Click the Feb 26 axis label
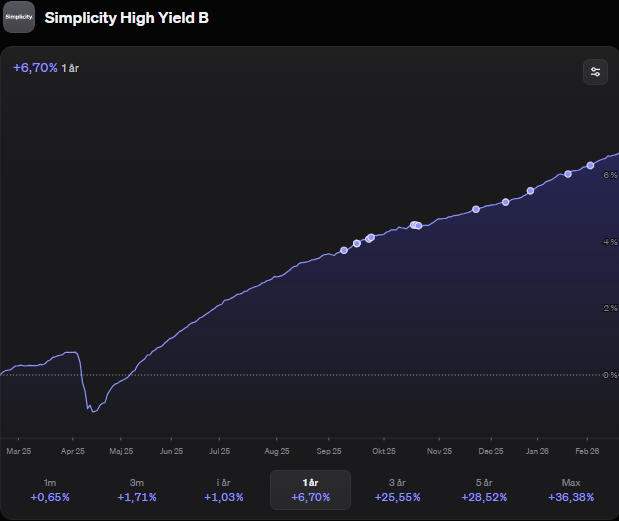This screenshot has width=619, height=521. coord(587,451)
